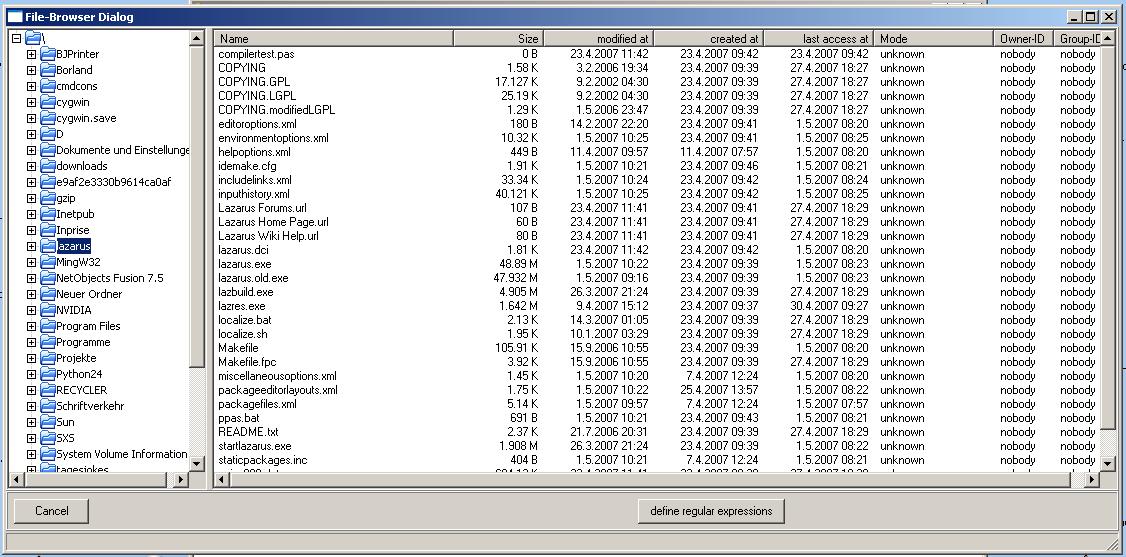Expand the BJPrinter folder node
Screen dimensions: 1126x557
[32, 54]
